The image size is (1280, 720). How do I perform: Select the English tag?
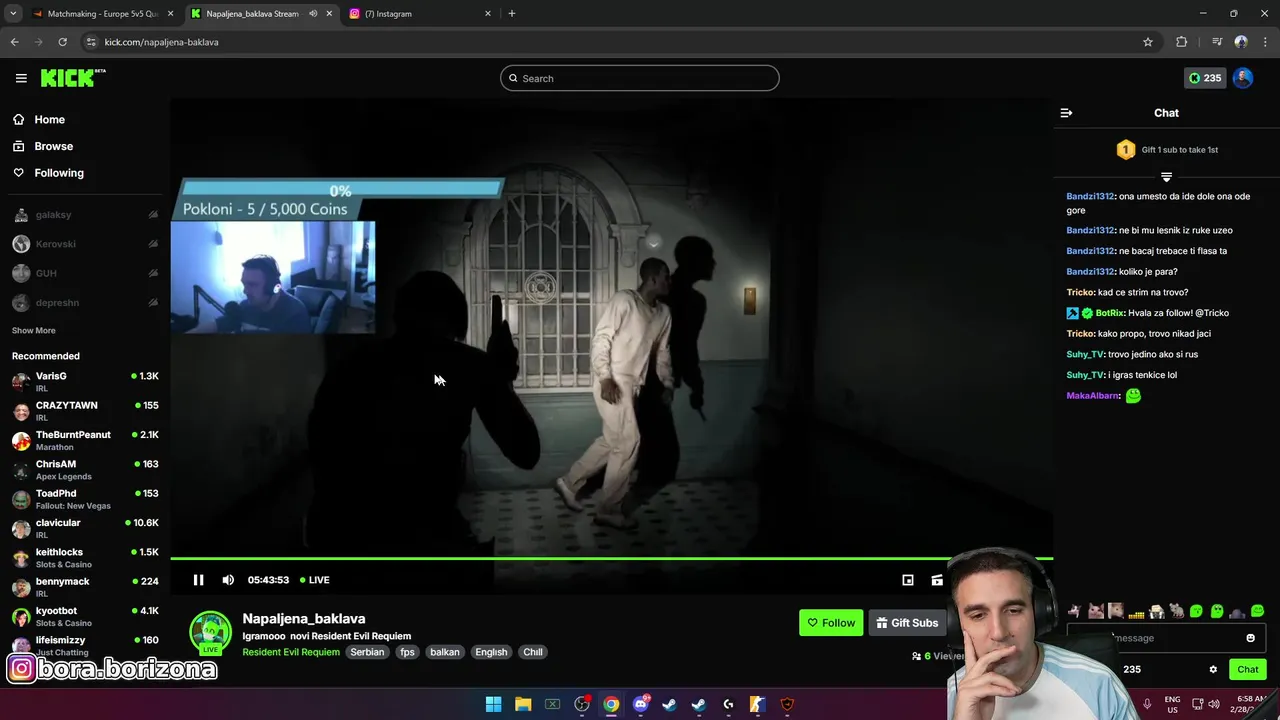(491, 652)
